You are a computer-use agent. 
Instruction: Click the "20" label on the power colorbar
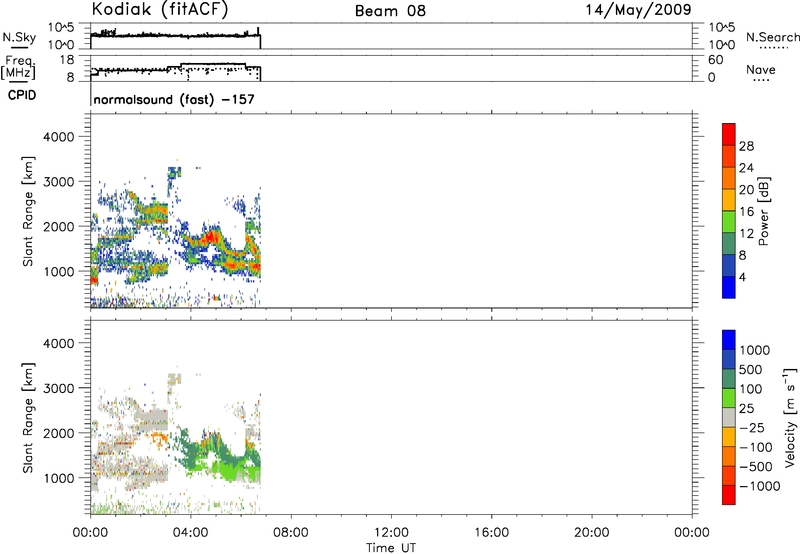coord(746,190)
